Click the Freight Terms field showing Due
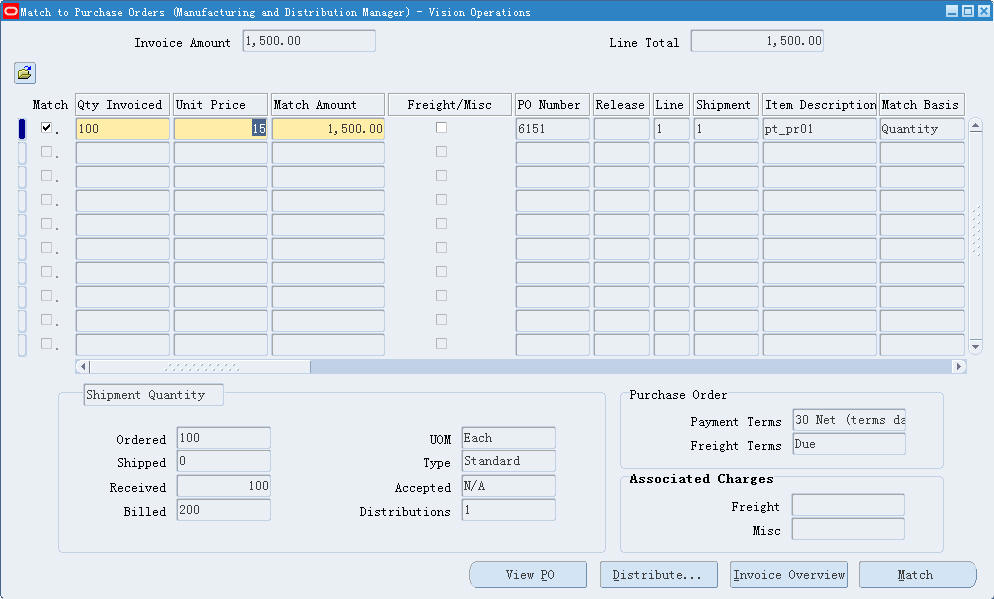This screenshot has width=994, height=599. point(849,444)
